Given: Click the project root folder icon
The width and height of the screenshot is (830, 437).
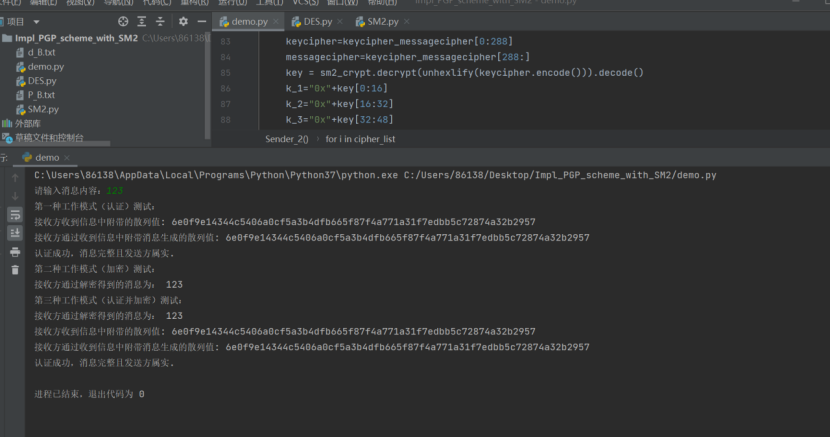Looking at the screenshot, I should coord(7,38).
